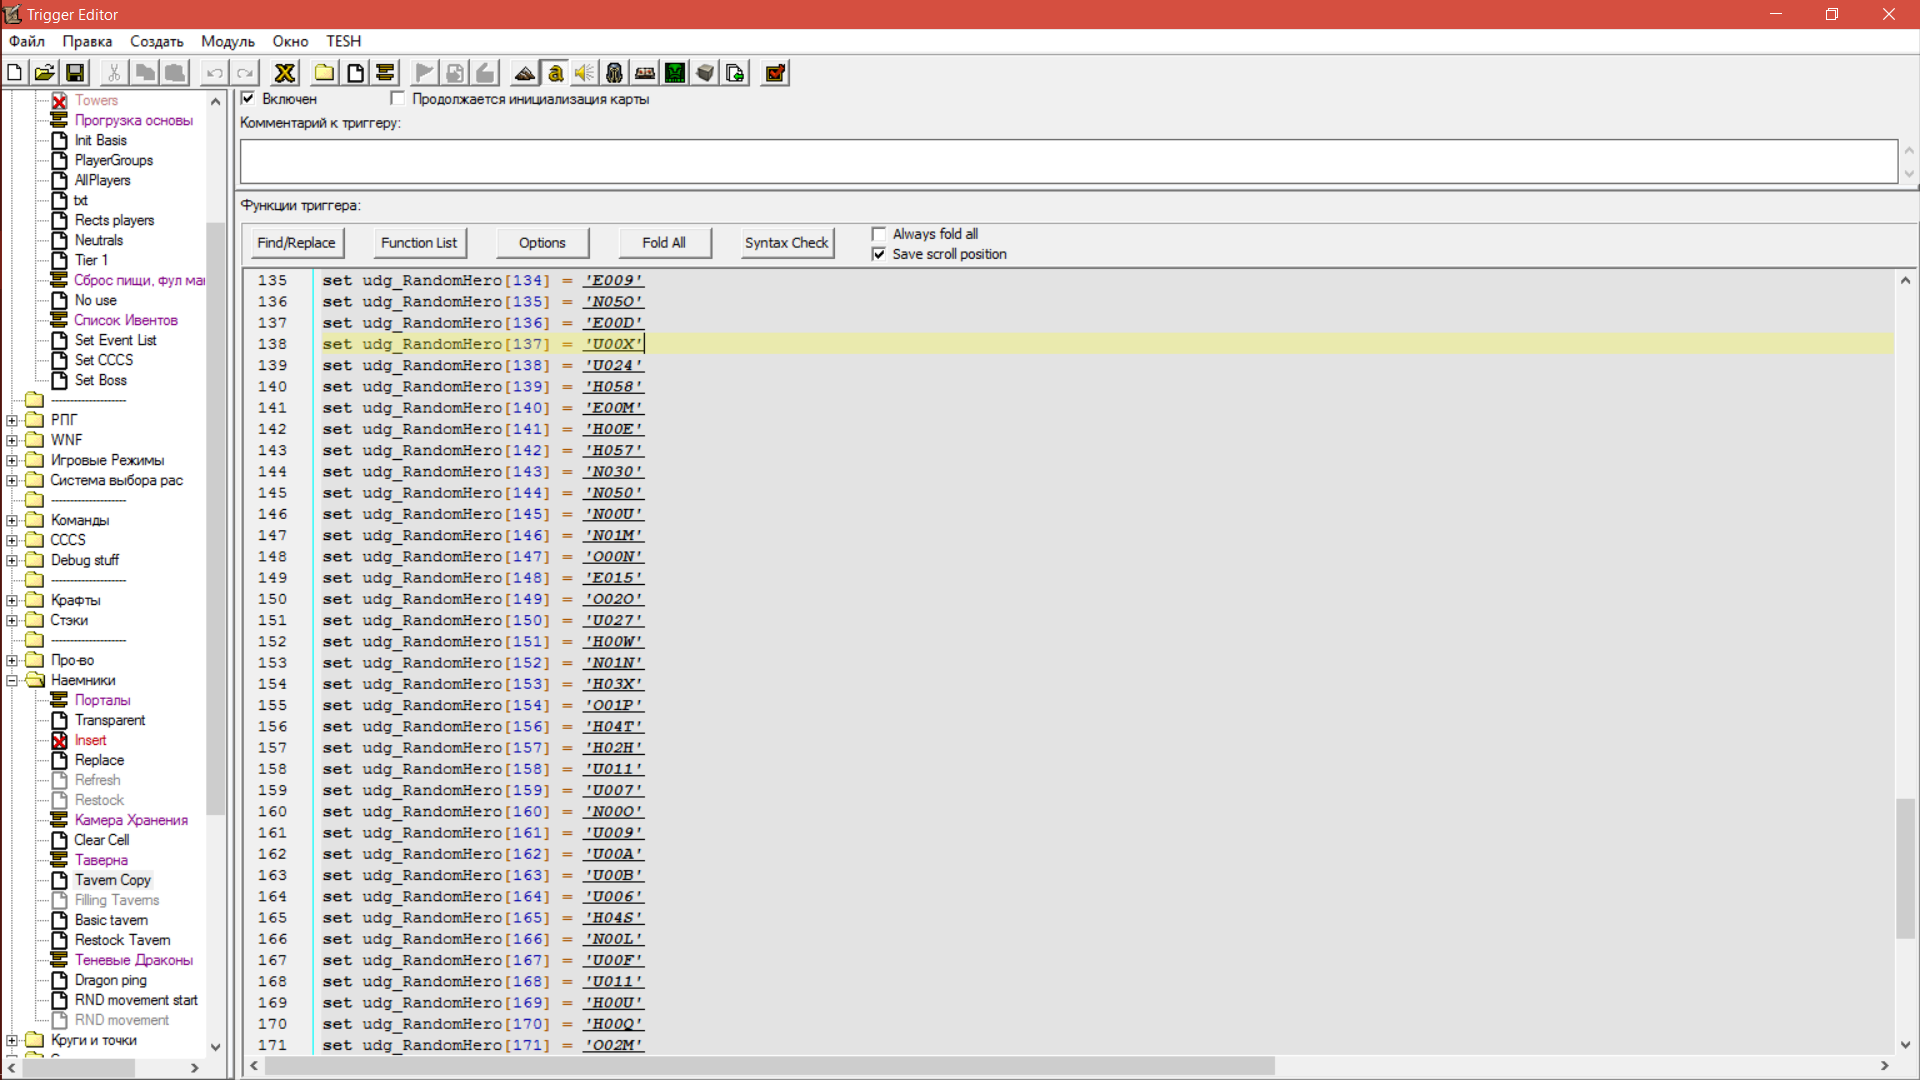Open the Создать menu
Image resolution: width=1920 pixels, height=1080 pixels.
157,41
